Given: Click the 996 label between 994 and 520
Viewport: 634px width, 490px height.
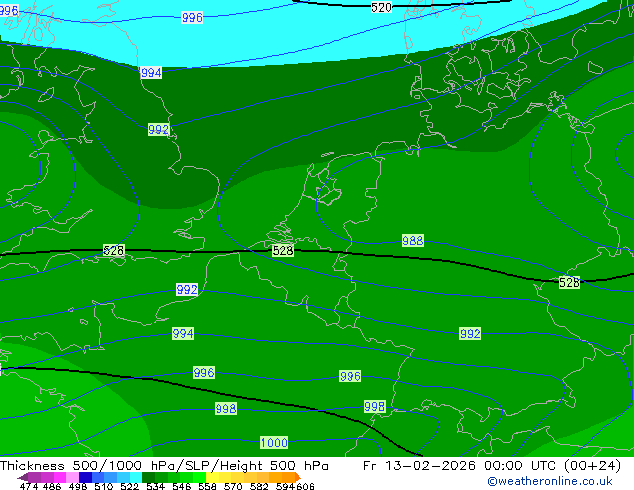Looking at the screenshot, I should click(192, 17).
